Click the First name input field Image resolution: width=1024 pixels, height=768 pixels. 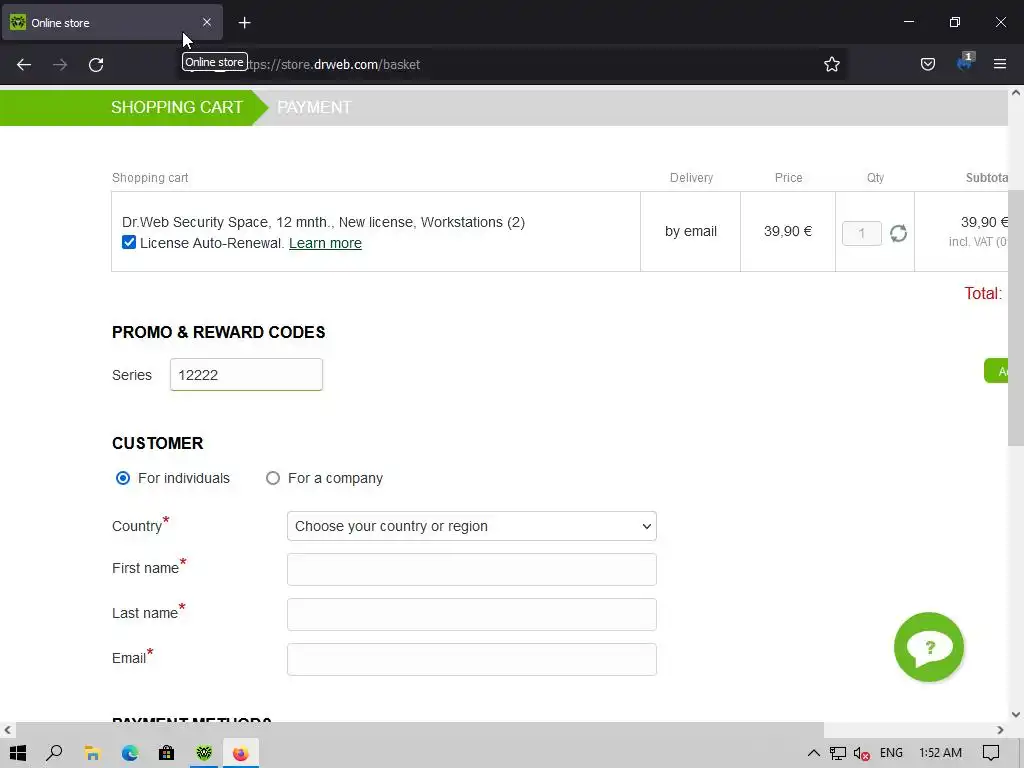[x=472, y=569]
